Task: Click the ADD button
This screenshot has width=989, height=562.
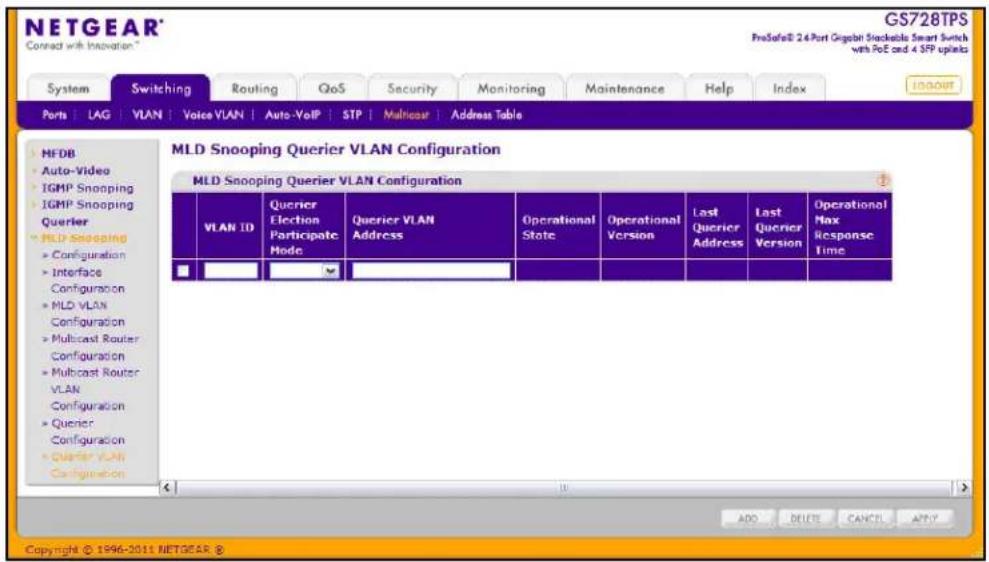Action: click(748, 518)
